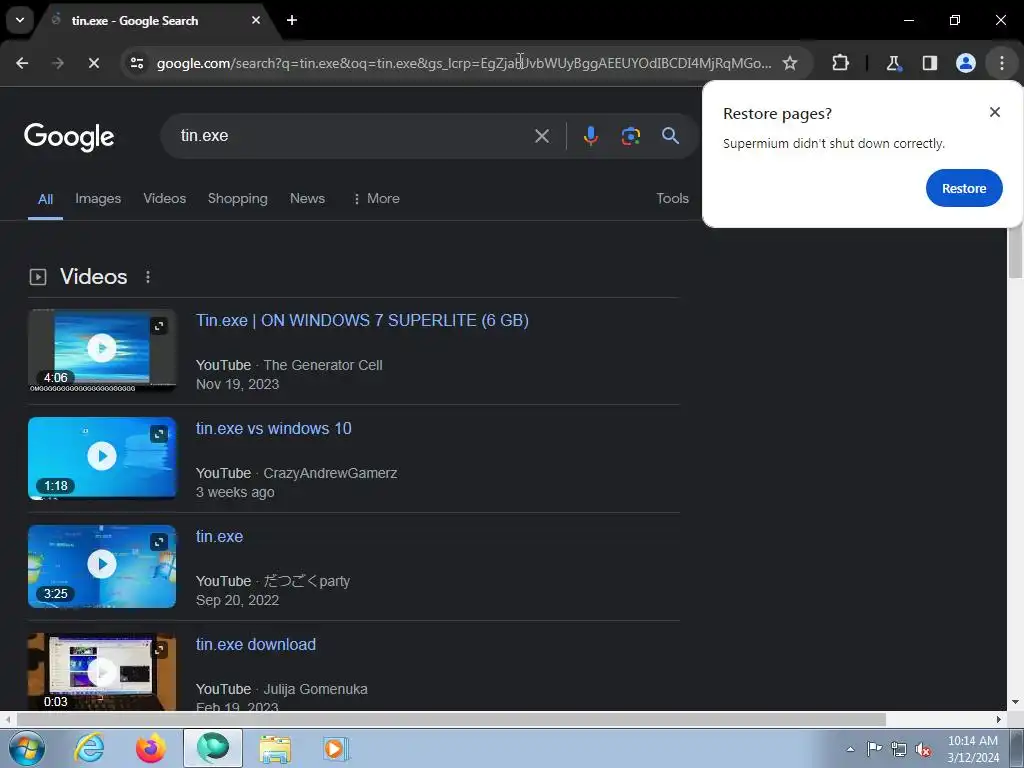This screenshot has width=1024, height=768.
Task: Open the Chrome Labs flask icon
Action: coord(893,63)
